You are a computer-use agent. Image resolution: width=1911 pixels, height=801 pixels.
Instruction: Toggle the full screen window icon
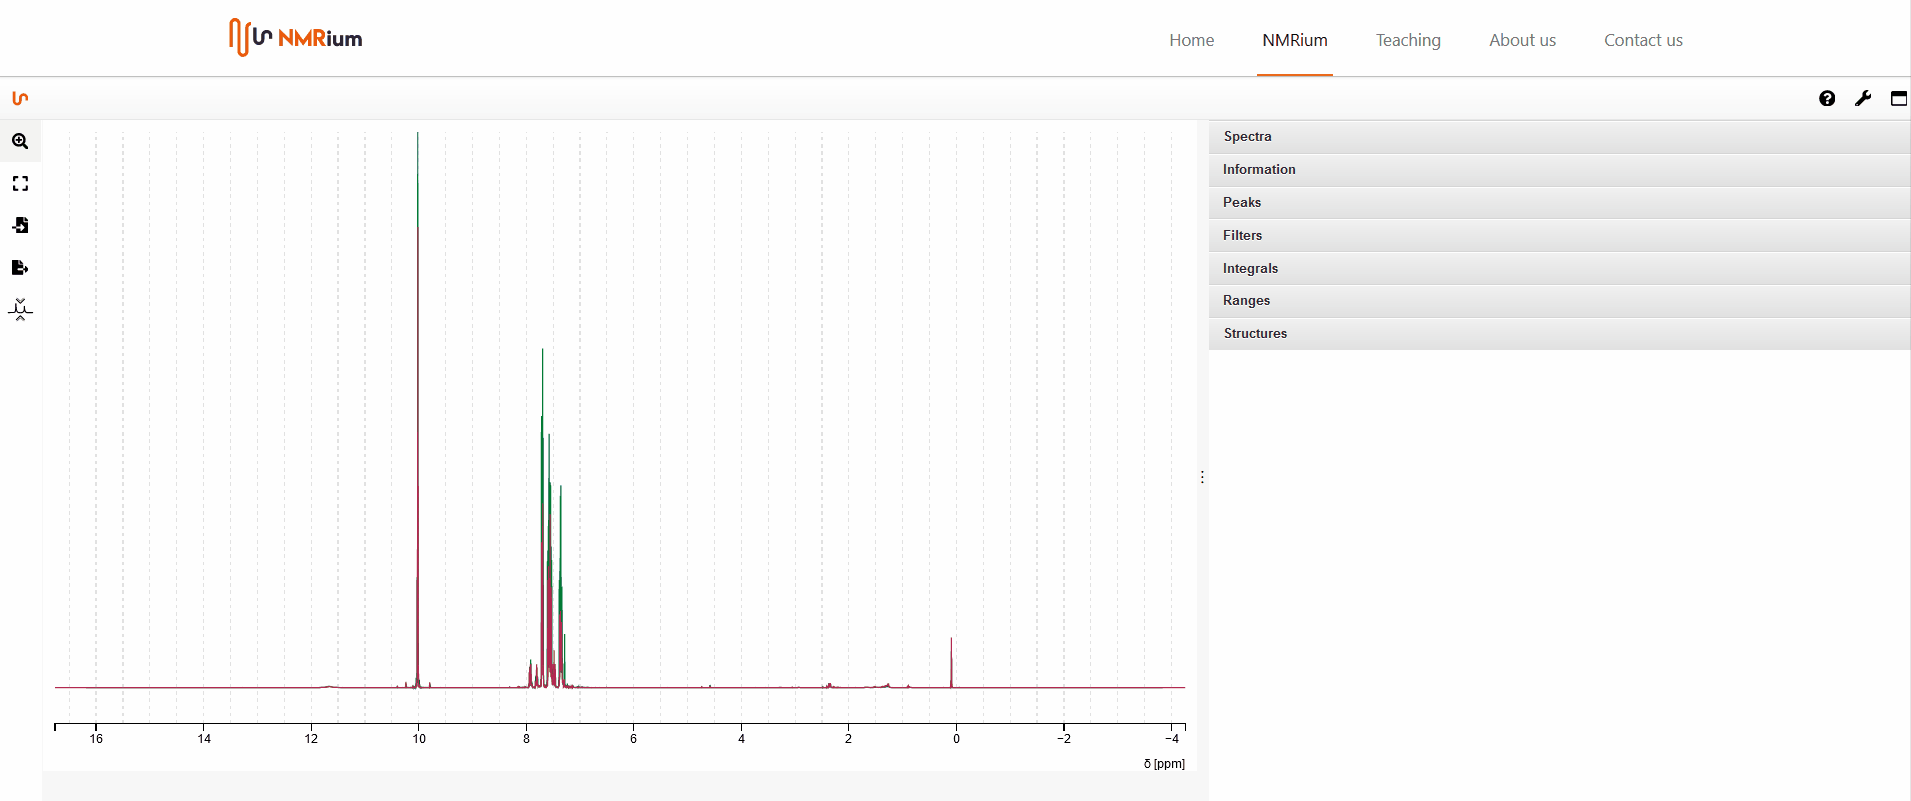1899,98
